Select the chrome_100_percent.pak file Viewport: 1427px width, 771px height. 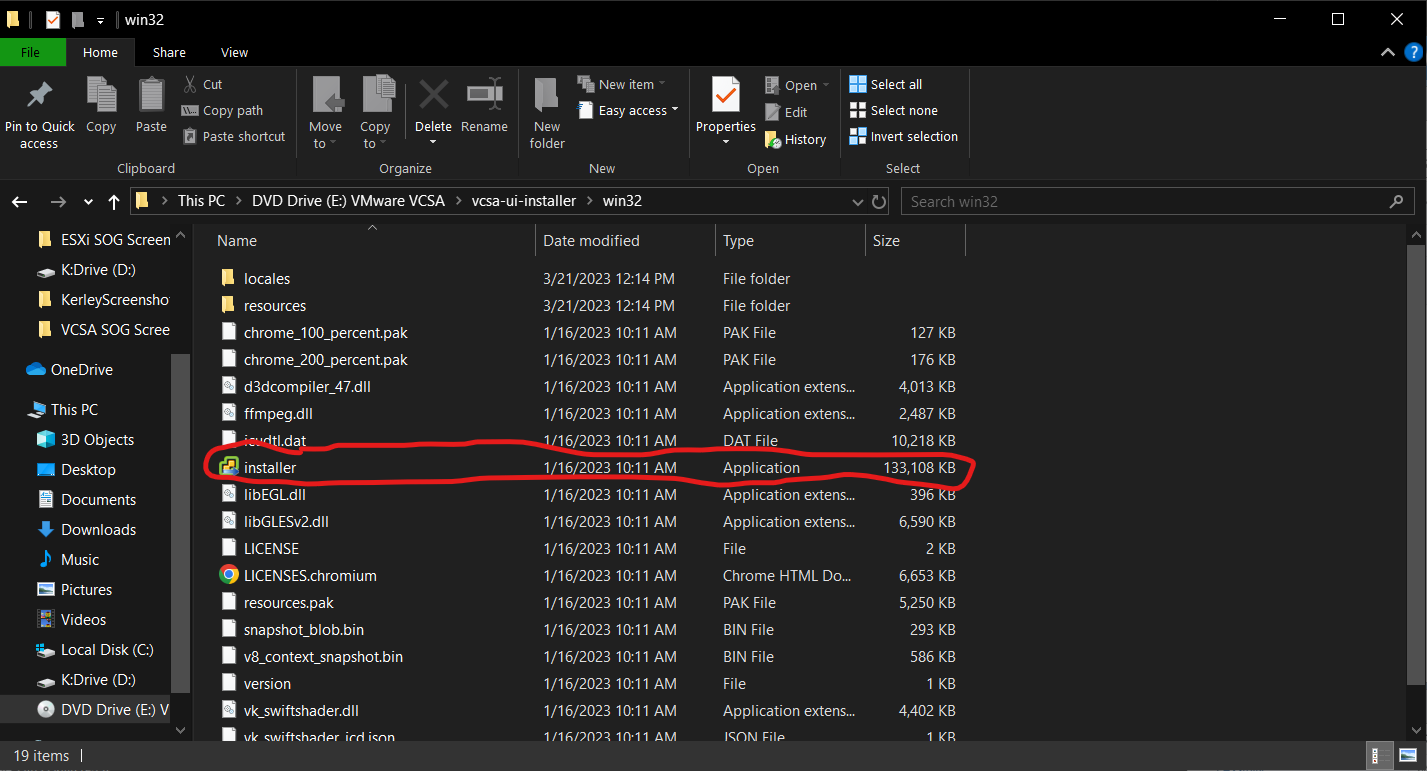click(x=325, y=332)
